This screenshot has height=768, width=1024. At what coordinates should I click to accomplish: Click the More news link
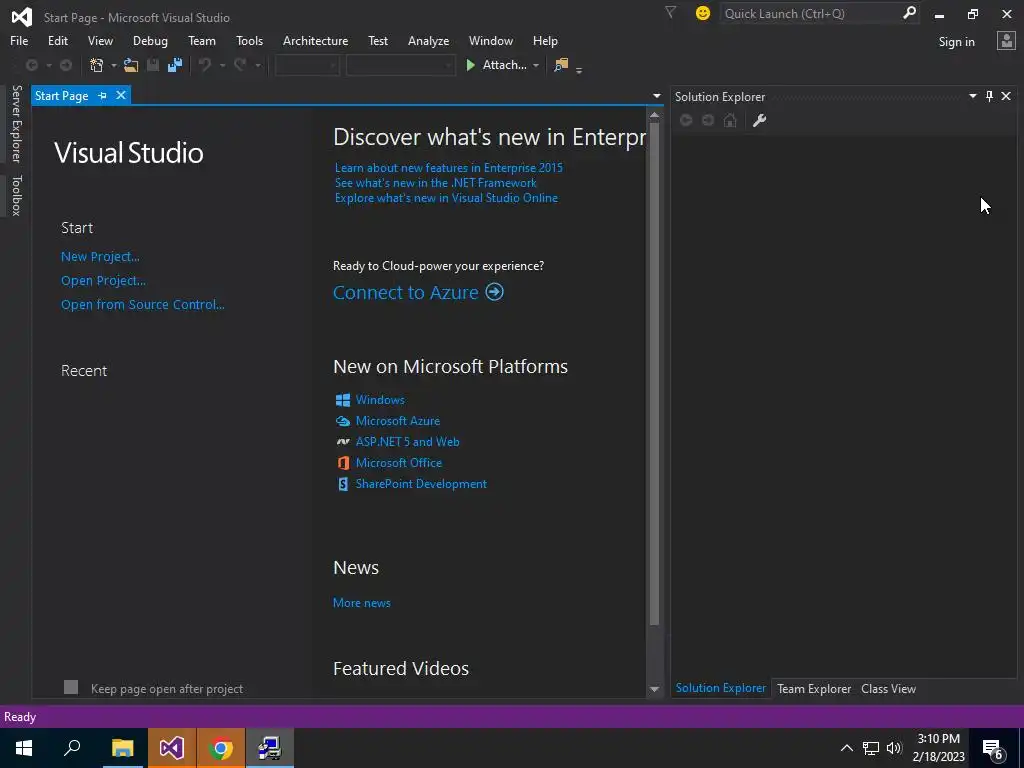click(362, 603)
